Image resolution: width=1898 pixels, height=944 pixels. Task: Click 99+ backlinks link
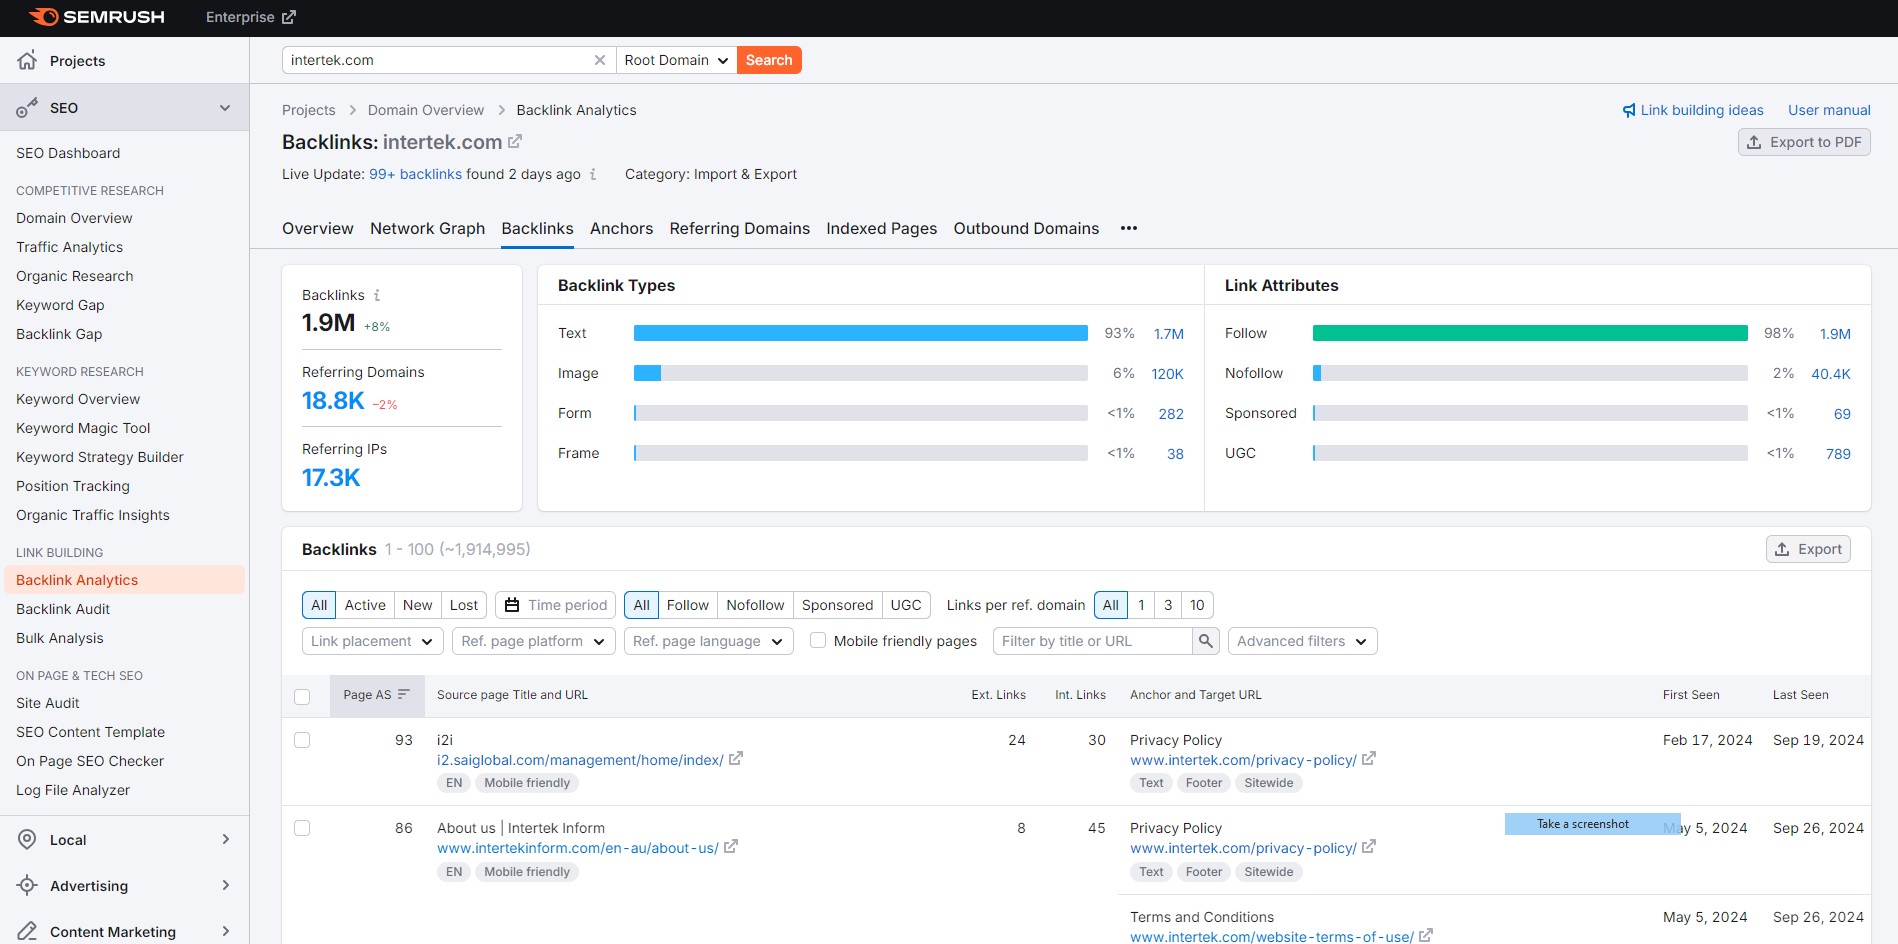[x=415, y=174]
